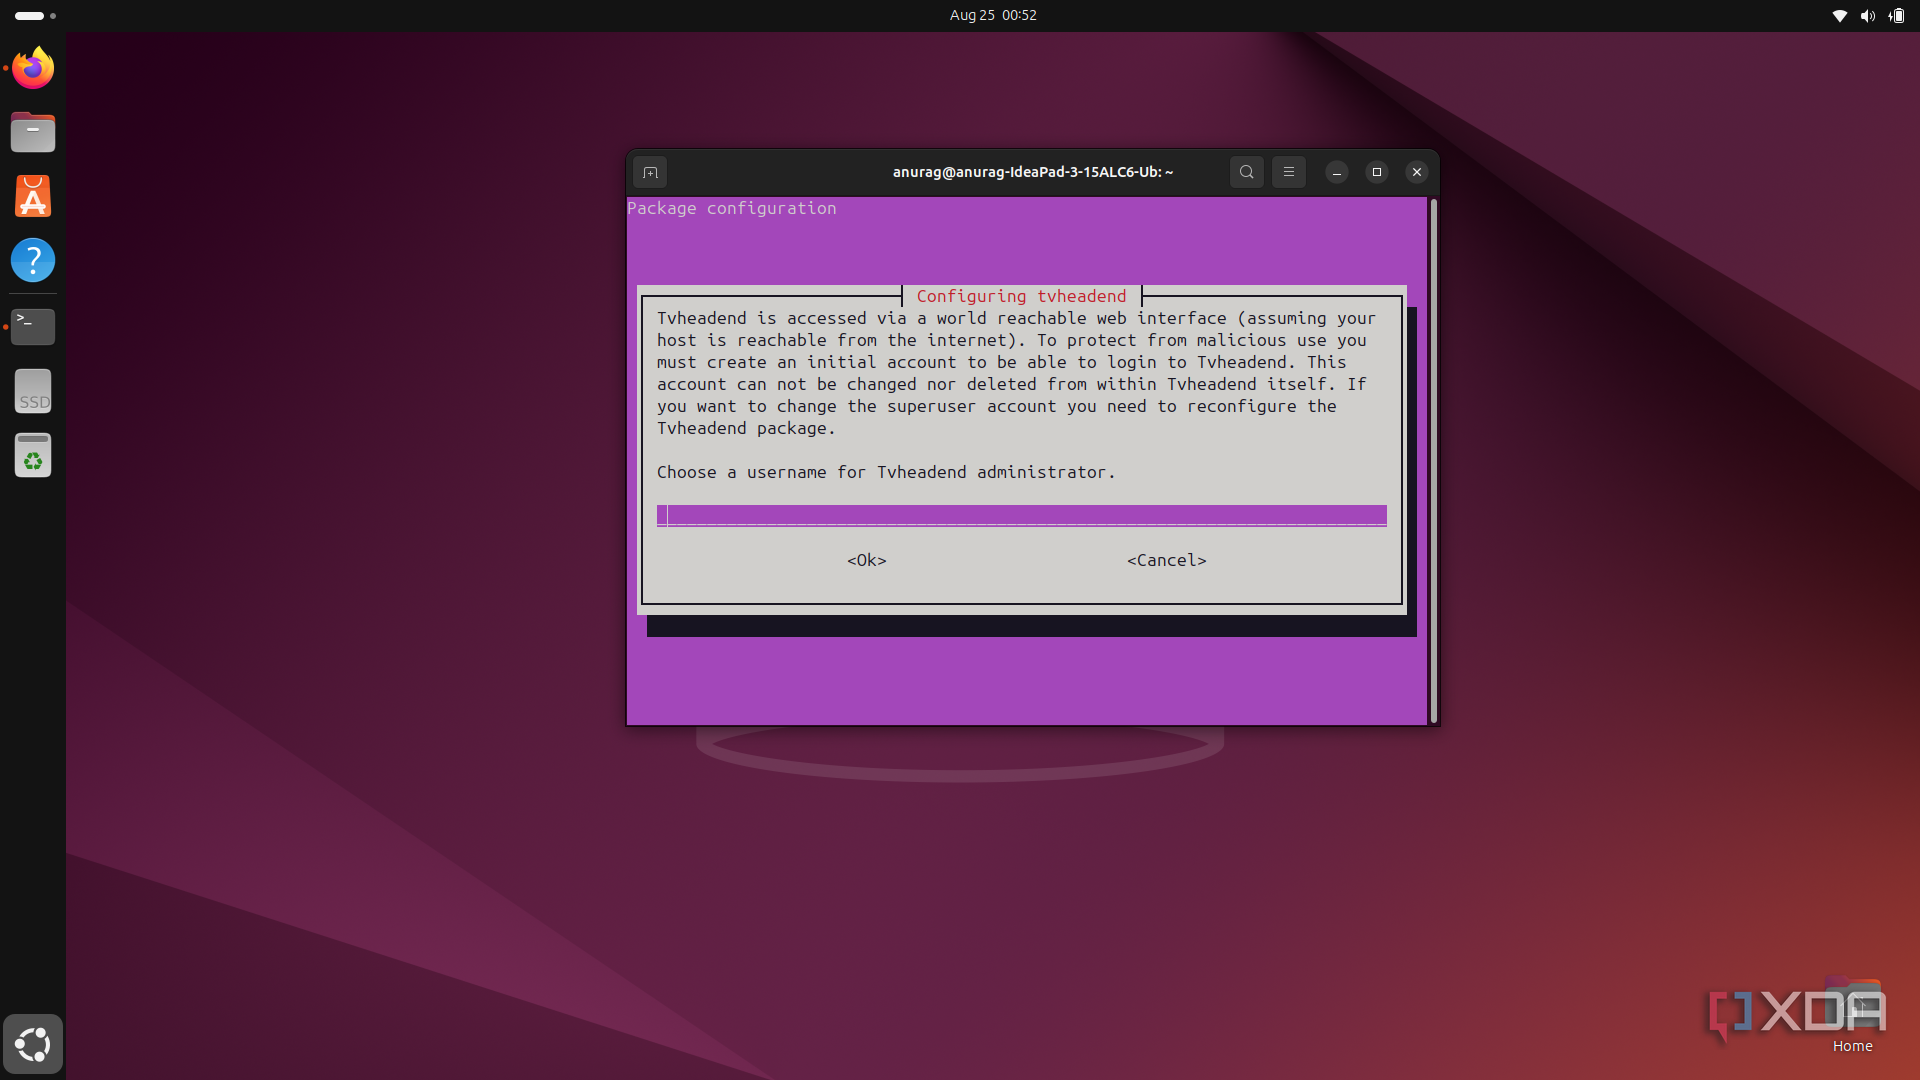Launch Firefox from the dock
The height and width of the screenshot is (1080, 1920).
click(33, 68)
